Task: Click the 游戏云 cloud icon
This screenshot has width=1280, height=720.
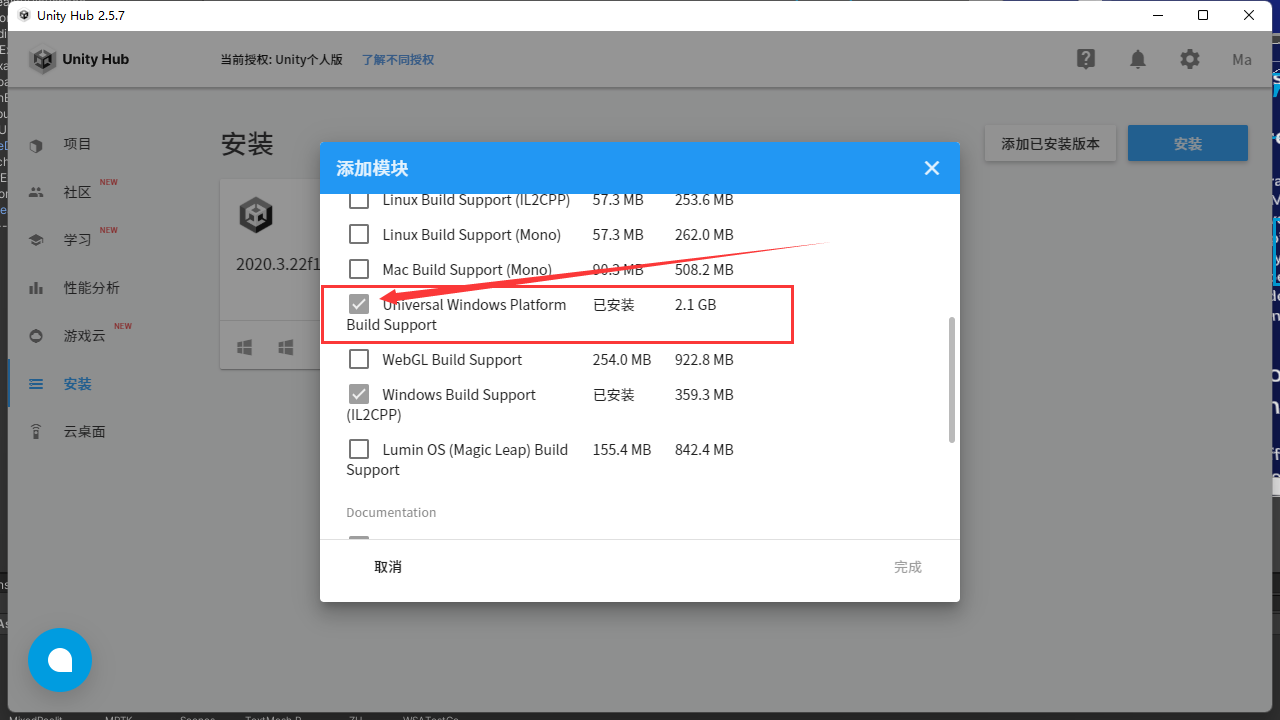Action: [x=36, y=336]
